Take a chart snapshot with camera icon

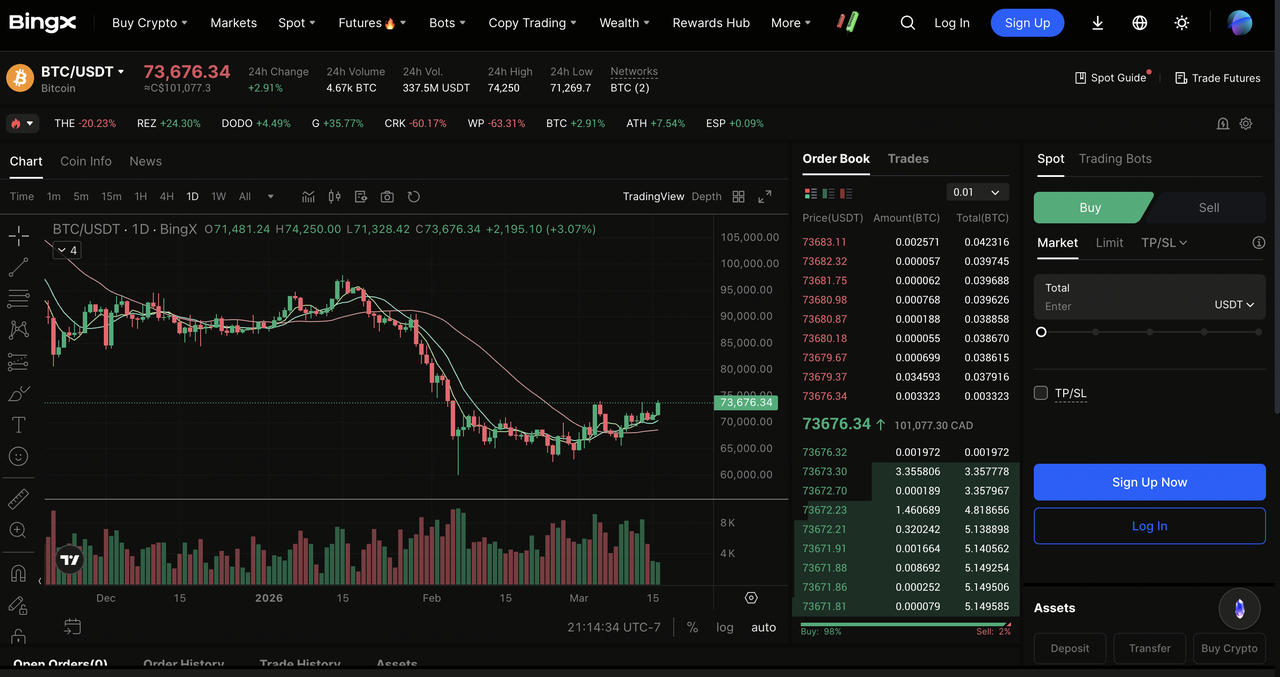[387, 197]
